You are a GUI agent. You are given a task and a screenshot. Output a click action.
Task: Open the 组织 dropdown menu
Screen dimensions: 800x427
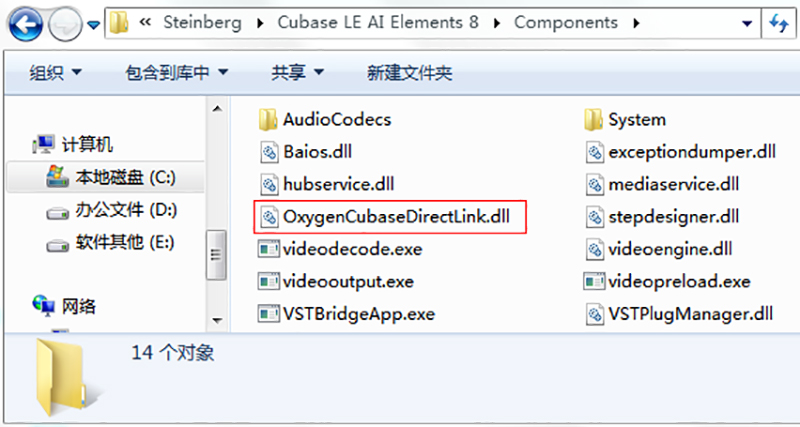56,73
